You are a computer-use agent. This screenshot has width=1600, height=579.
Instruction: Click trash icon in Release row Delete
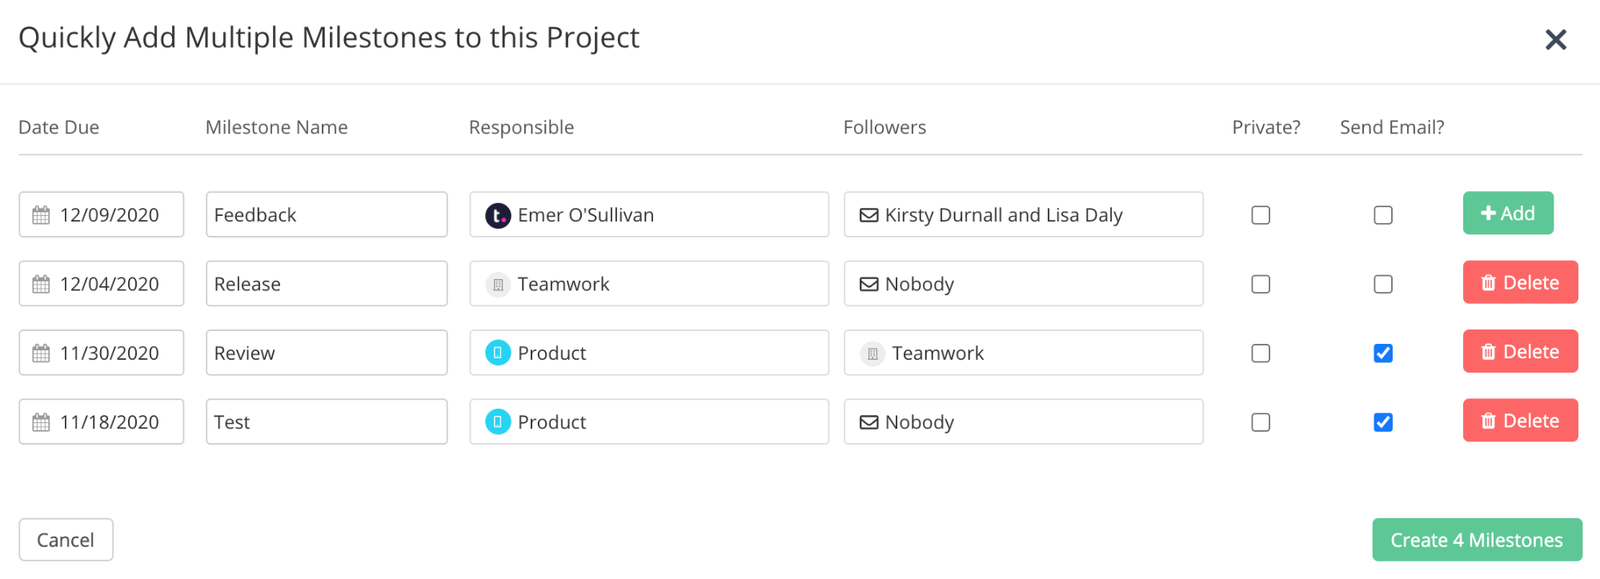click(x=1488, y=284)
